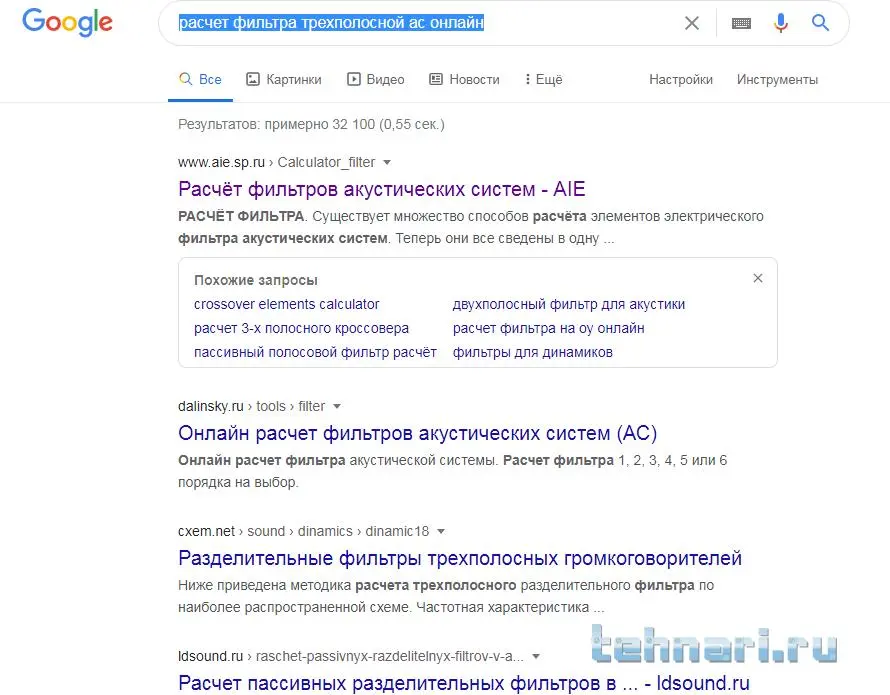This screenshot has height=695, width=890.
Task: Open result Онлайн расчет фильтров акустических систем (АС)
Action: (x=417, y=433)
